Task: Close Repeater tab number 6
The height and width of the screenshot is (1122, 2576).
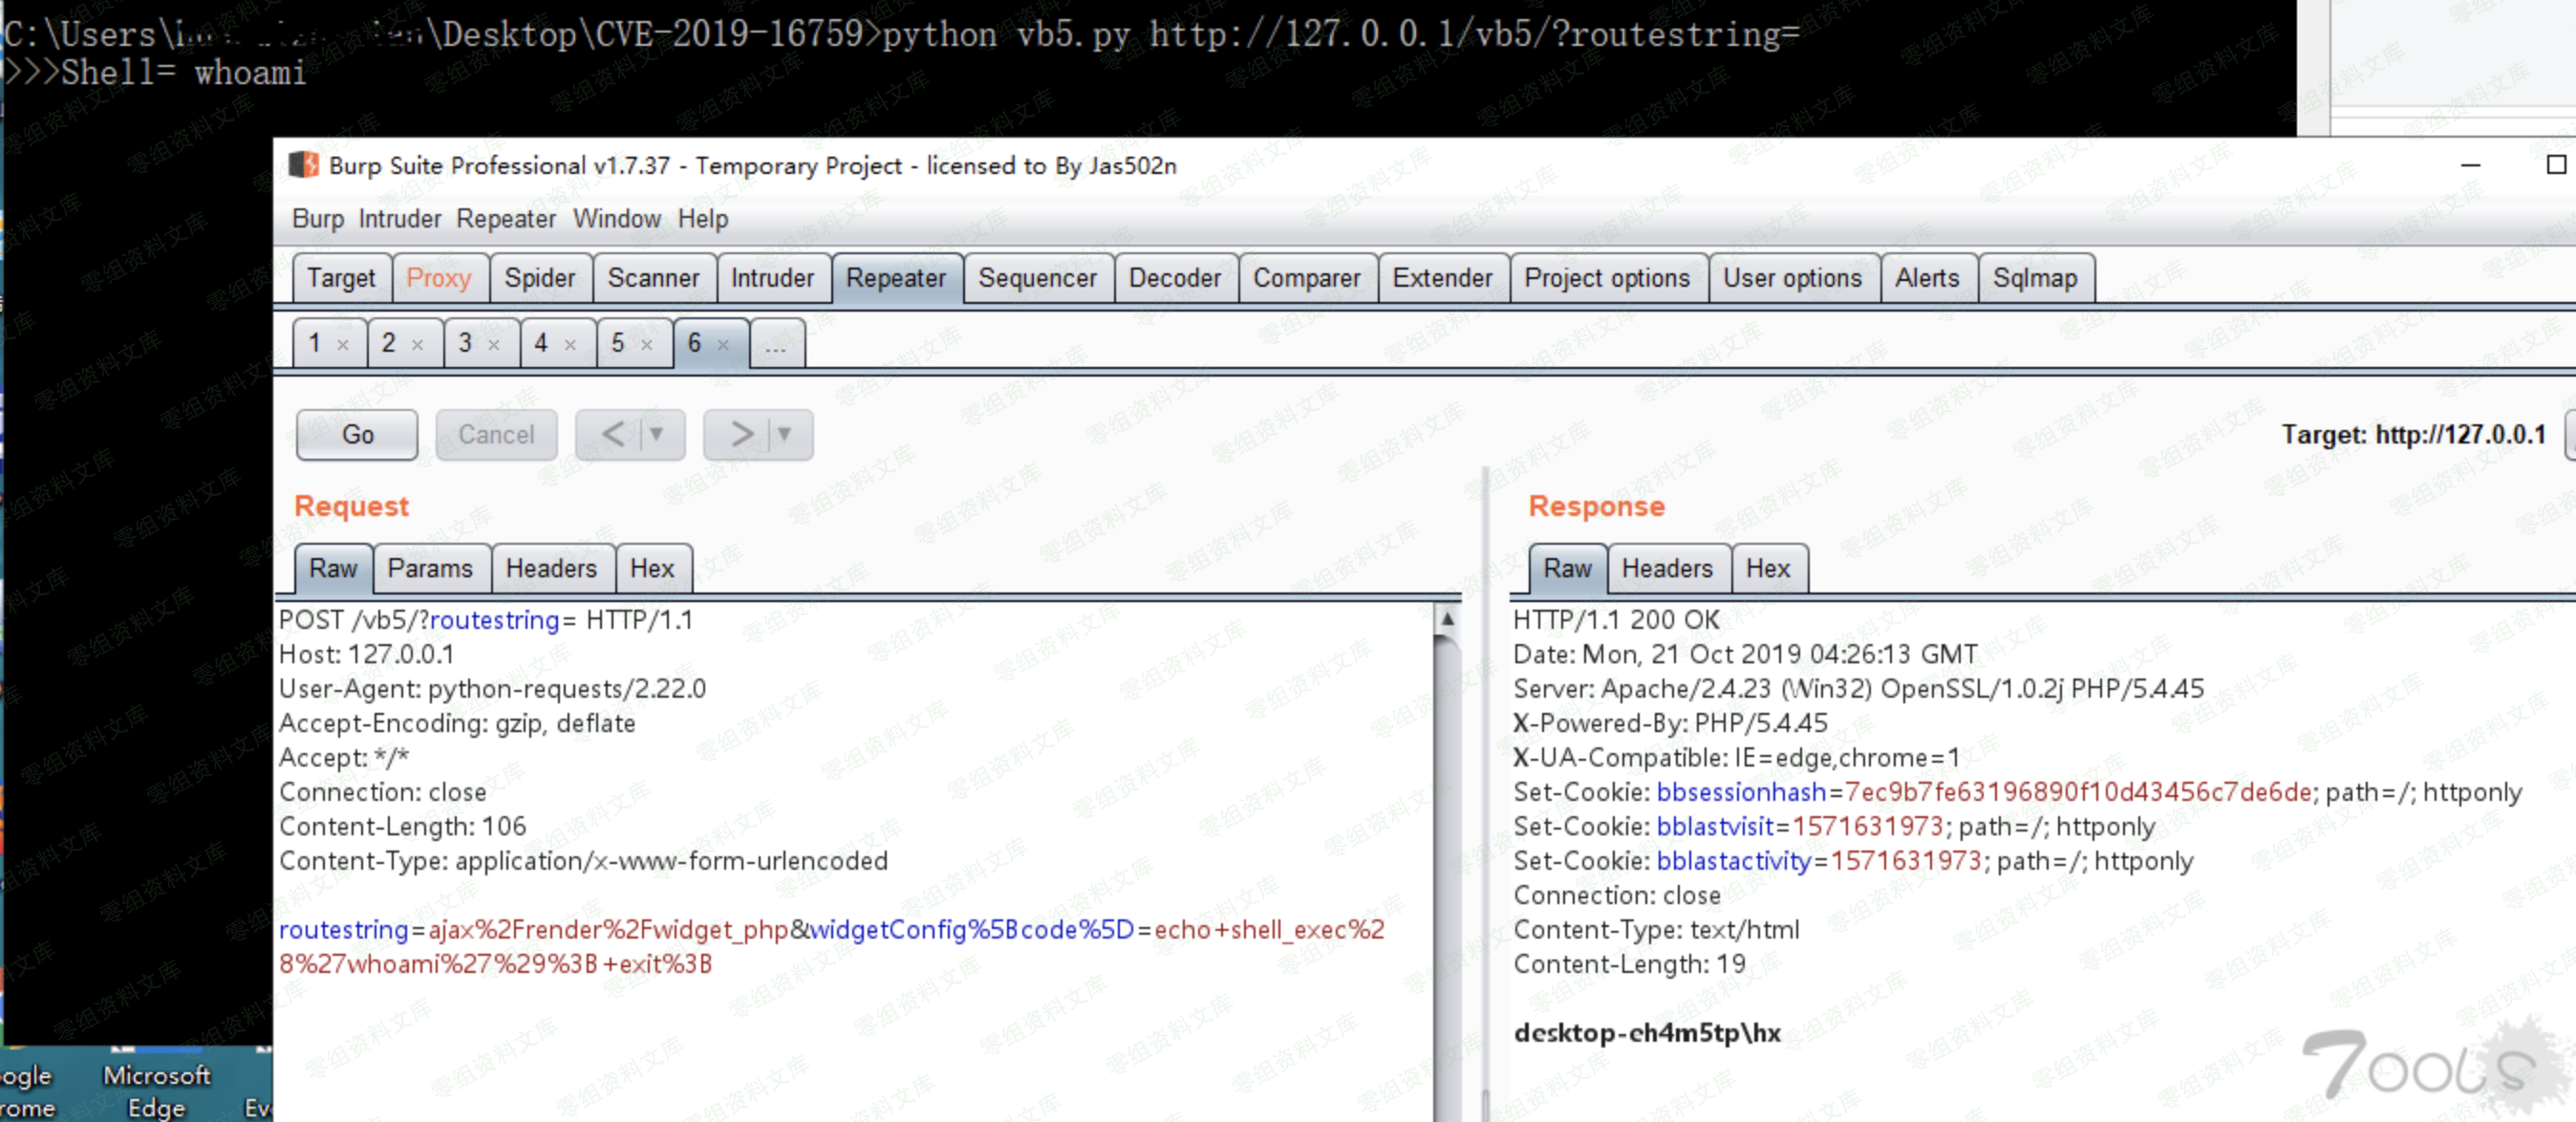Action: (x=723, y=345)
